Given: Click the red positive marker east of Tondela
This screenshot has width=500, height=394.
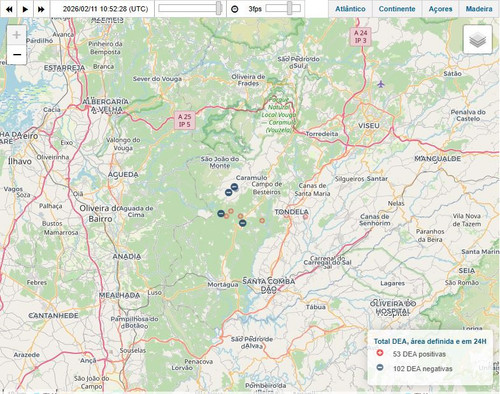Looking at the screenshot, I should [x=305, y=217].
